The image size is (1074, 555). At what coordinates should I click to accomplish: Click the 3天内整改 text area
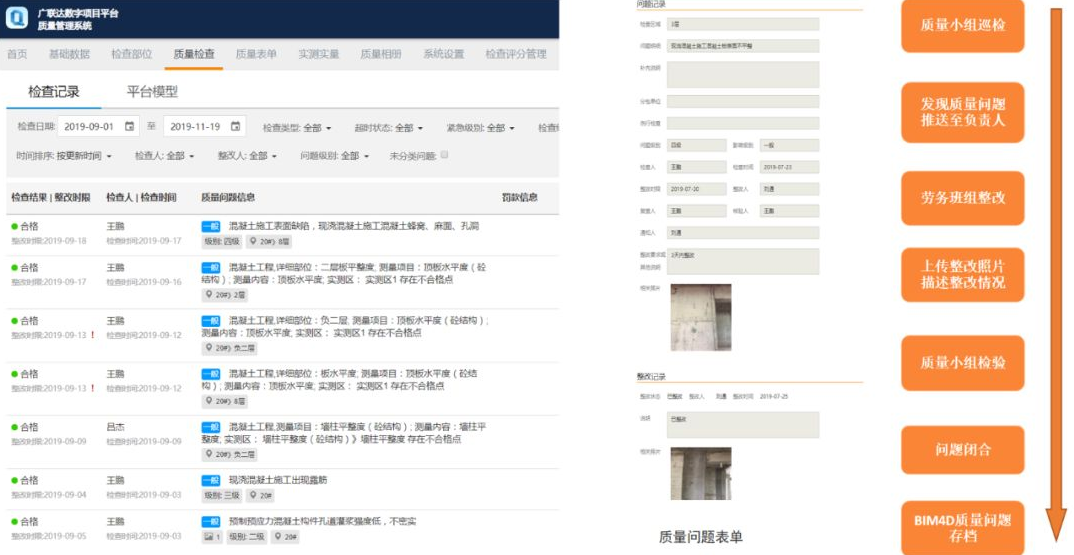coord(743,261)
